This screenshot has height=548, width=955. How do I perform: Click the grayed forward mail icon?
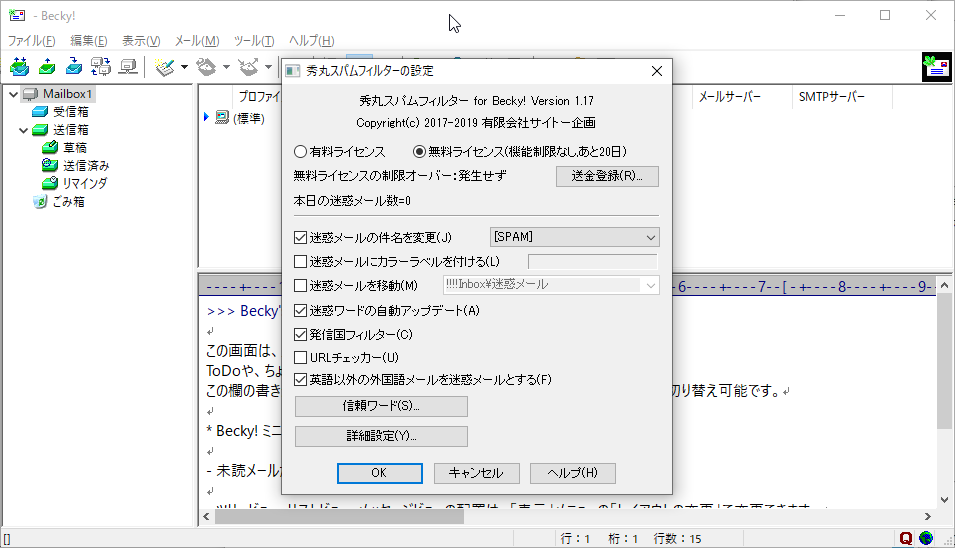tap(248, 67)
